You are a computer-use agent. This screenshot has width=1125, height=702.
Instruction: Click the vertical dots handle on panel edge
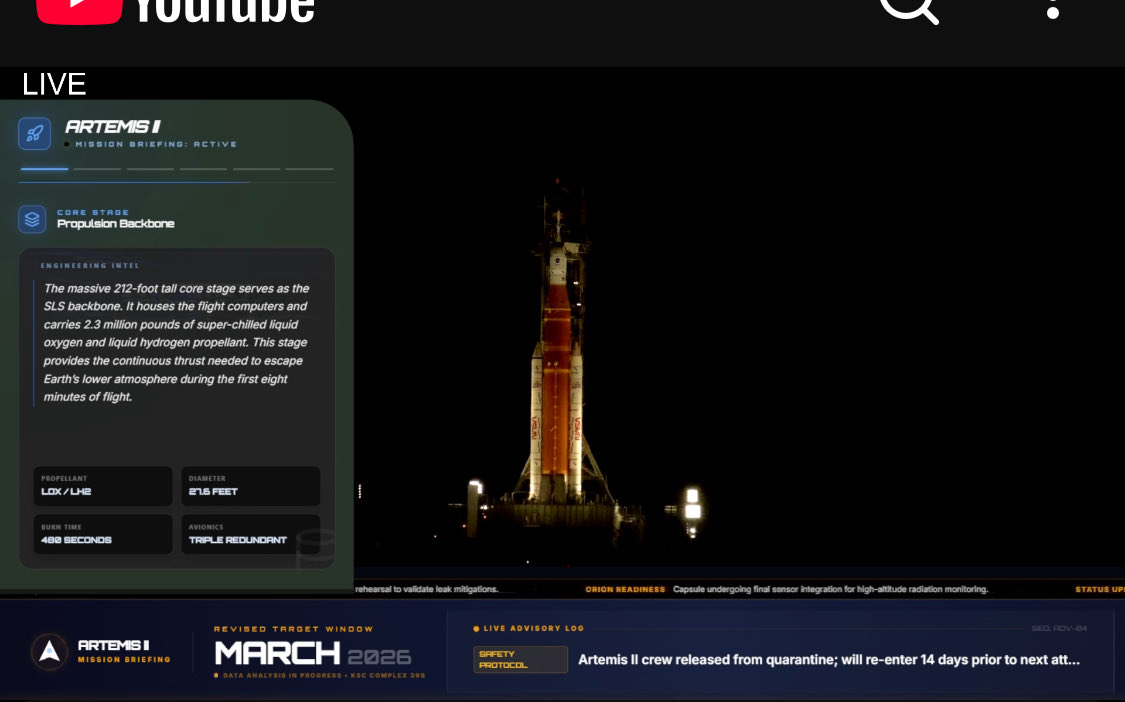[359, 492]
